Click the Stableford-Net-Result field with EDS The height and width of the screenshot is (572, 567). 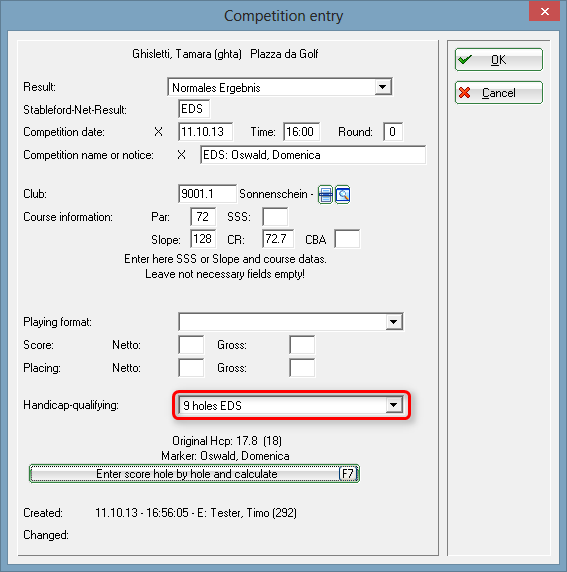pyautogui.click(x=194, y=109)
